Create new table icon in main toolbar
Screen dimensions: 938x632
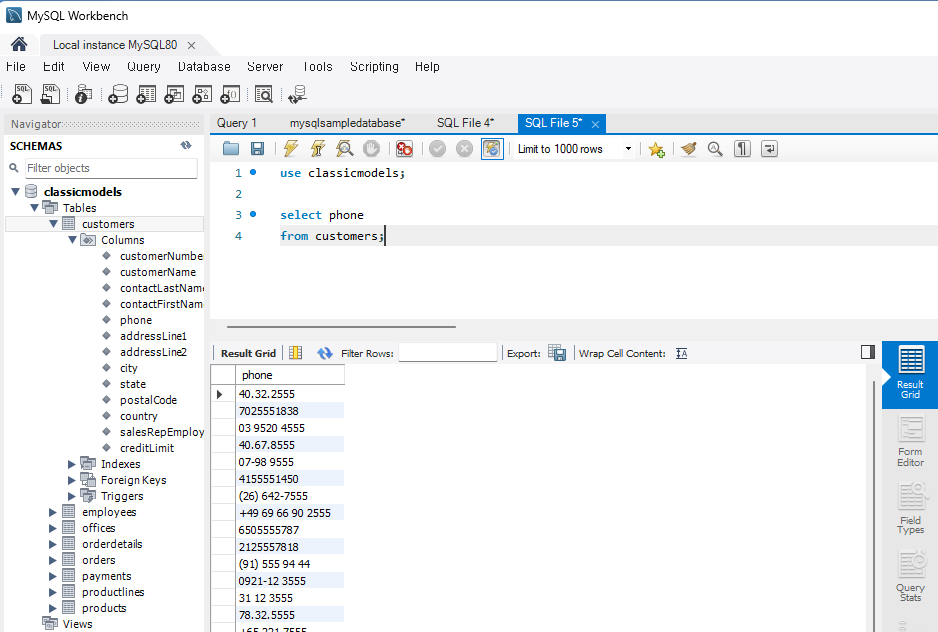[146, 94]
